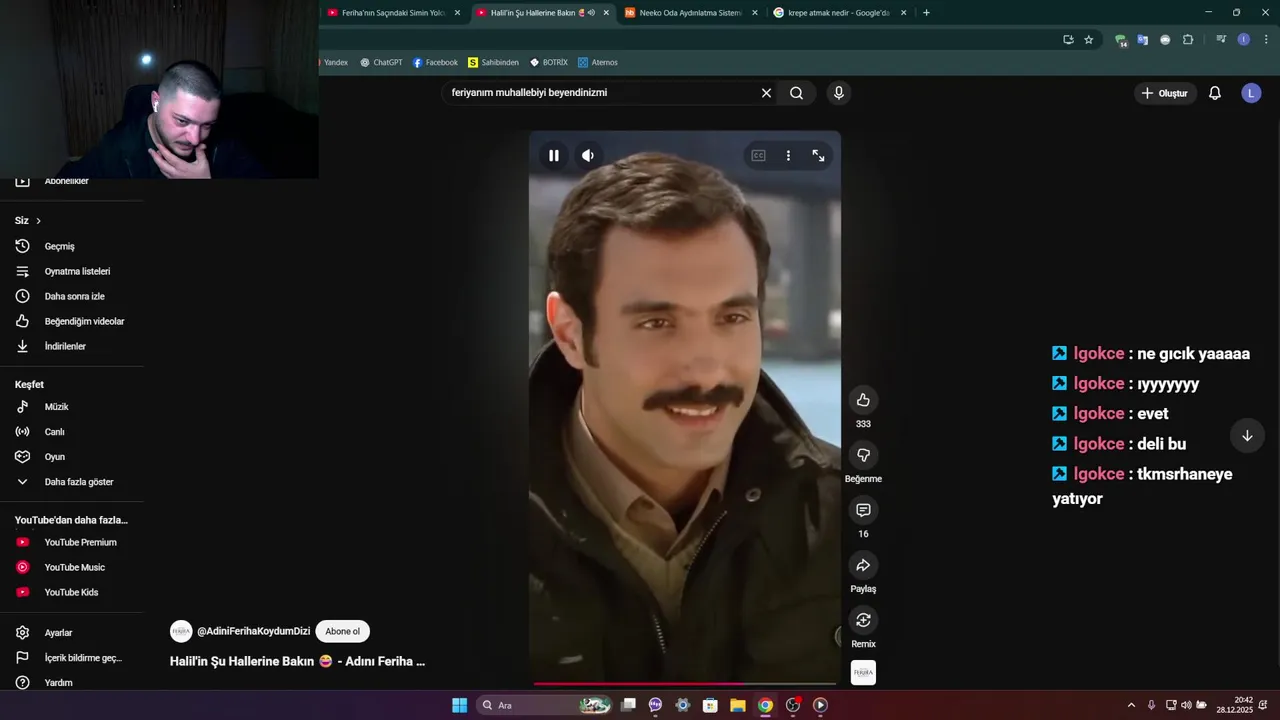Open the Feriha sound thumbnail

863,673
